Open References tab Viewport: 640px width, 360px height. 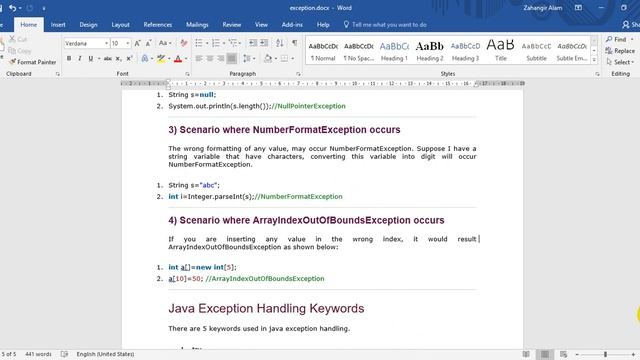tap(158, 25)
